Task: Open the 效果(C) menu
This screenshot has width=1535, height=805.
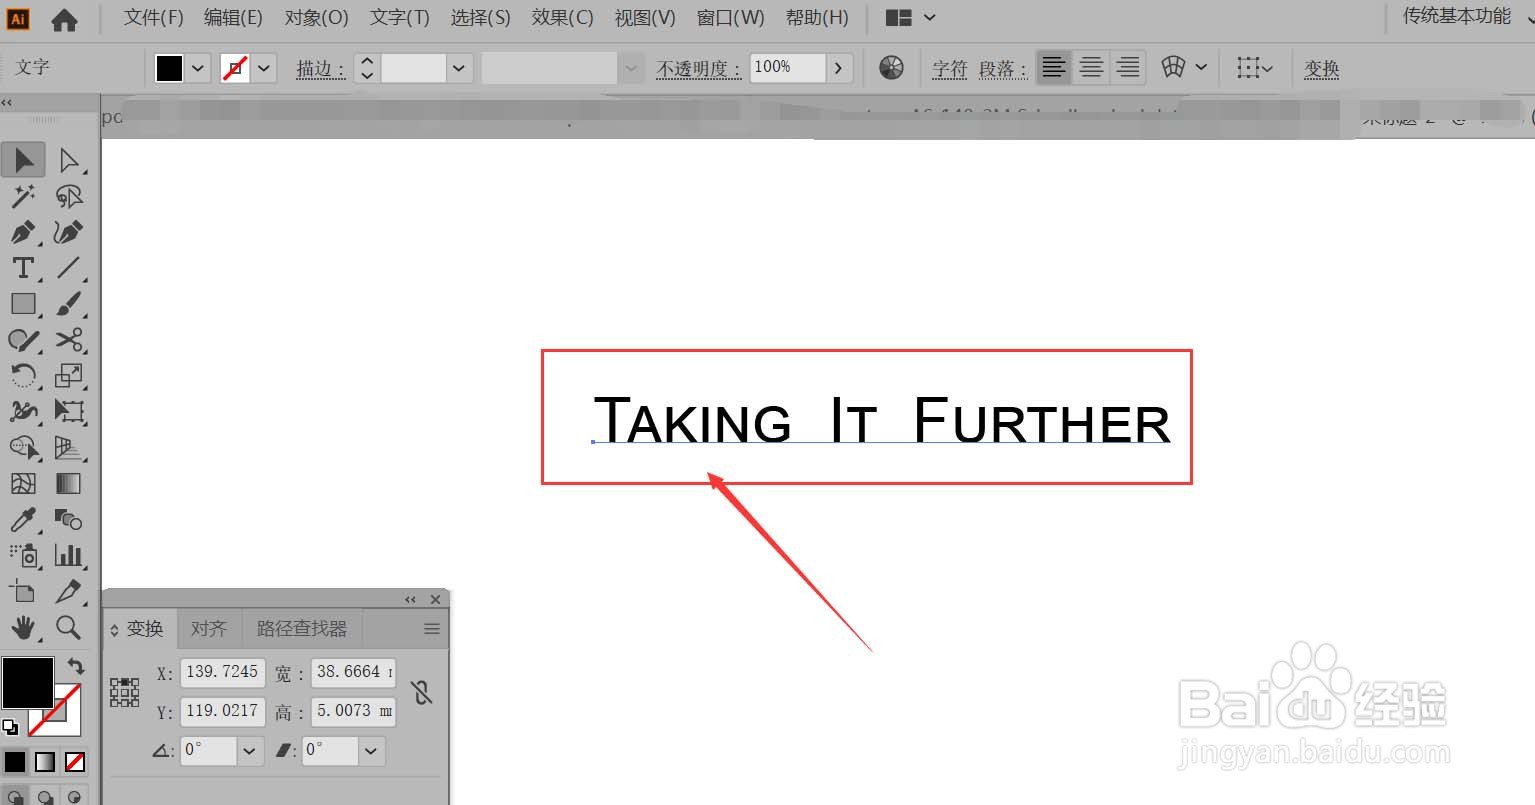Action: tap(562, 18)
